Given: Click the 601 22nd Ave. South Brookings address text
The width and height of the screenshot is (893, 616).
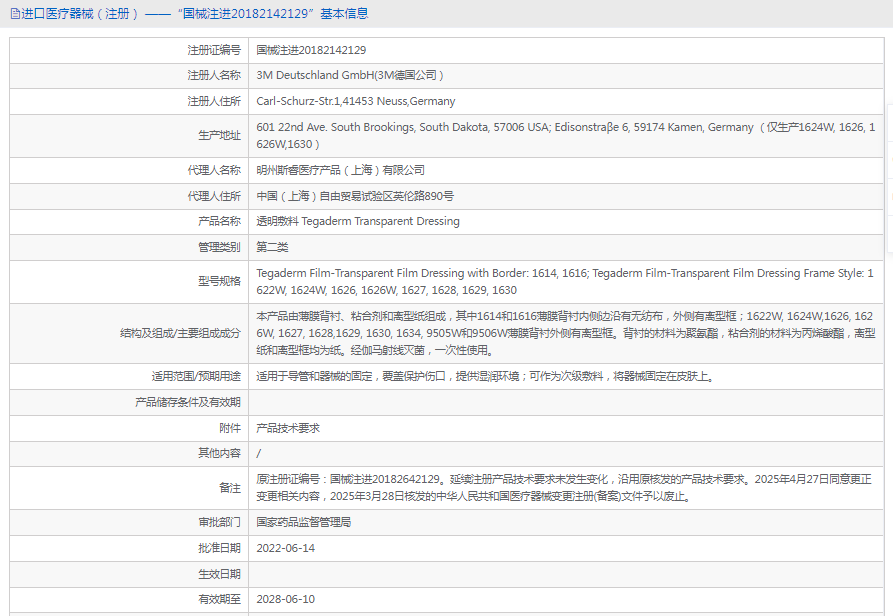Looking at the screenshot, I should click(566, 135).
